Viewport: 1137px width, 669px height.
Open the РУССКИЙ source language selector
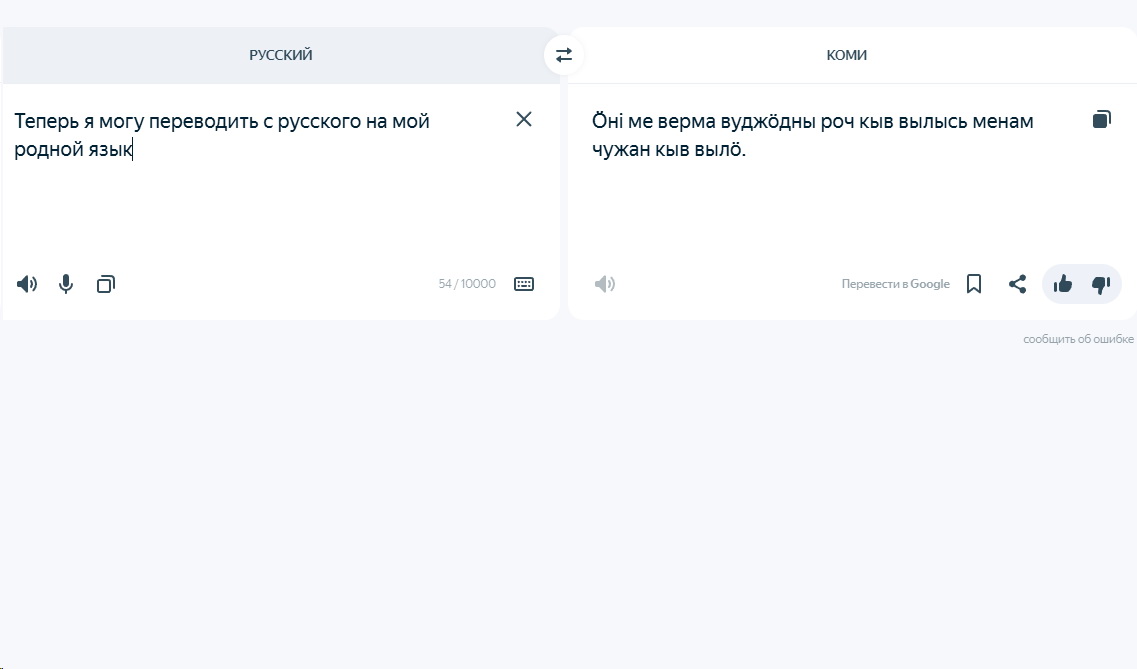(281, 55)
